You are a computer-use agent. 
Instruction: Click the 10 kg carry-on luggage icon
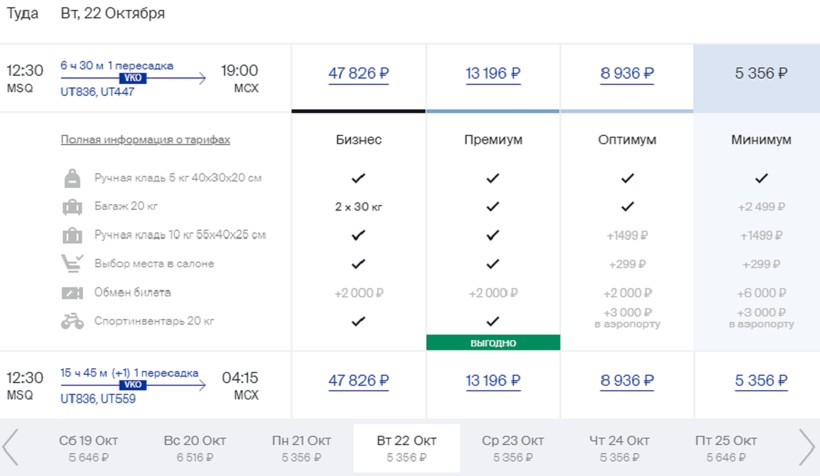pos(72,236)
